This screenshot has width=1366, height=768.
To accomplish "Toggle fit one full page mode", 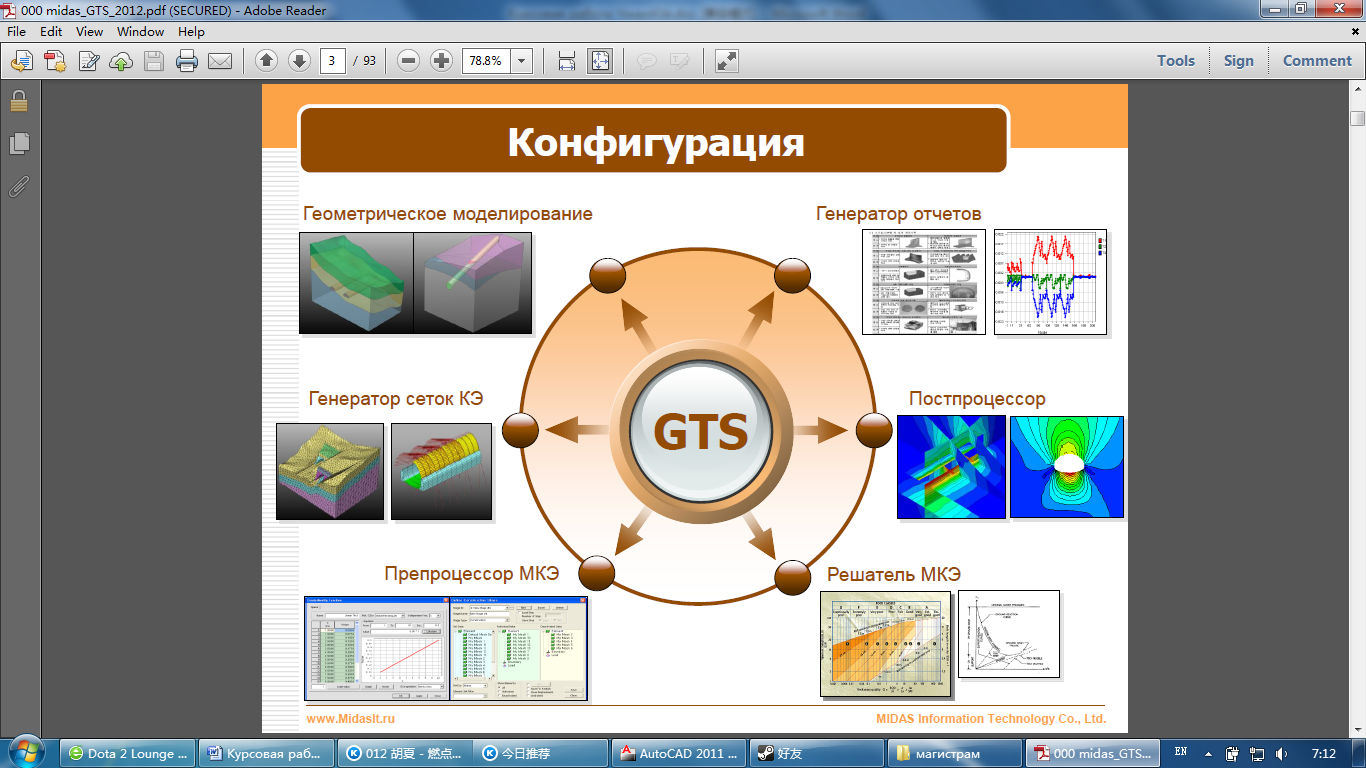I will pos(599,61).
